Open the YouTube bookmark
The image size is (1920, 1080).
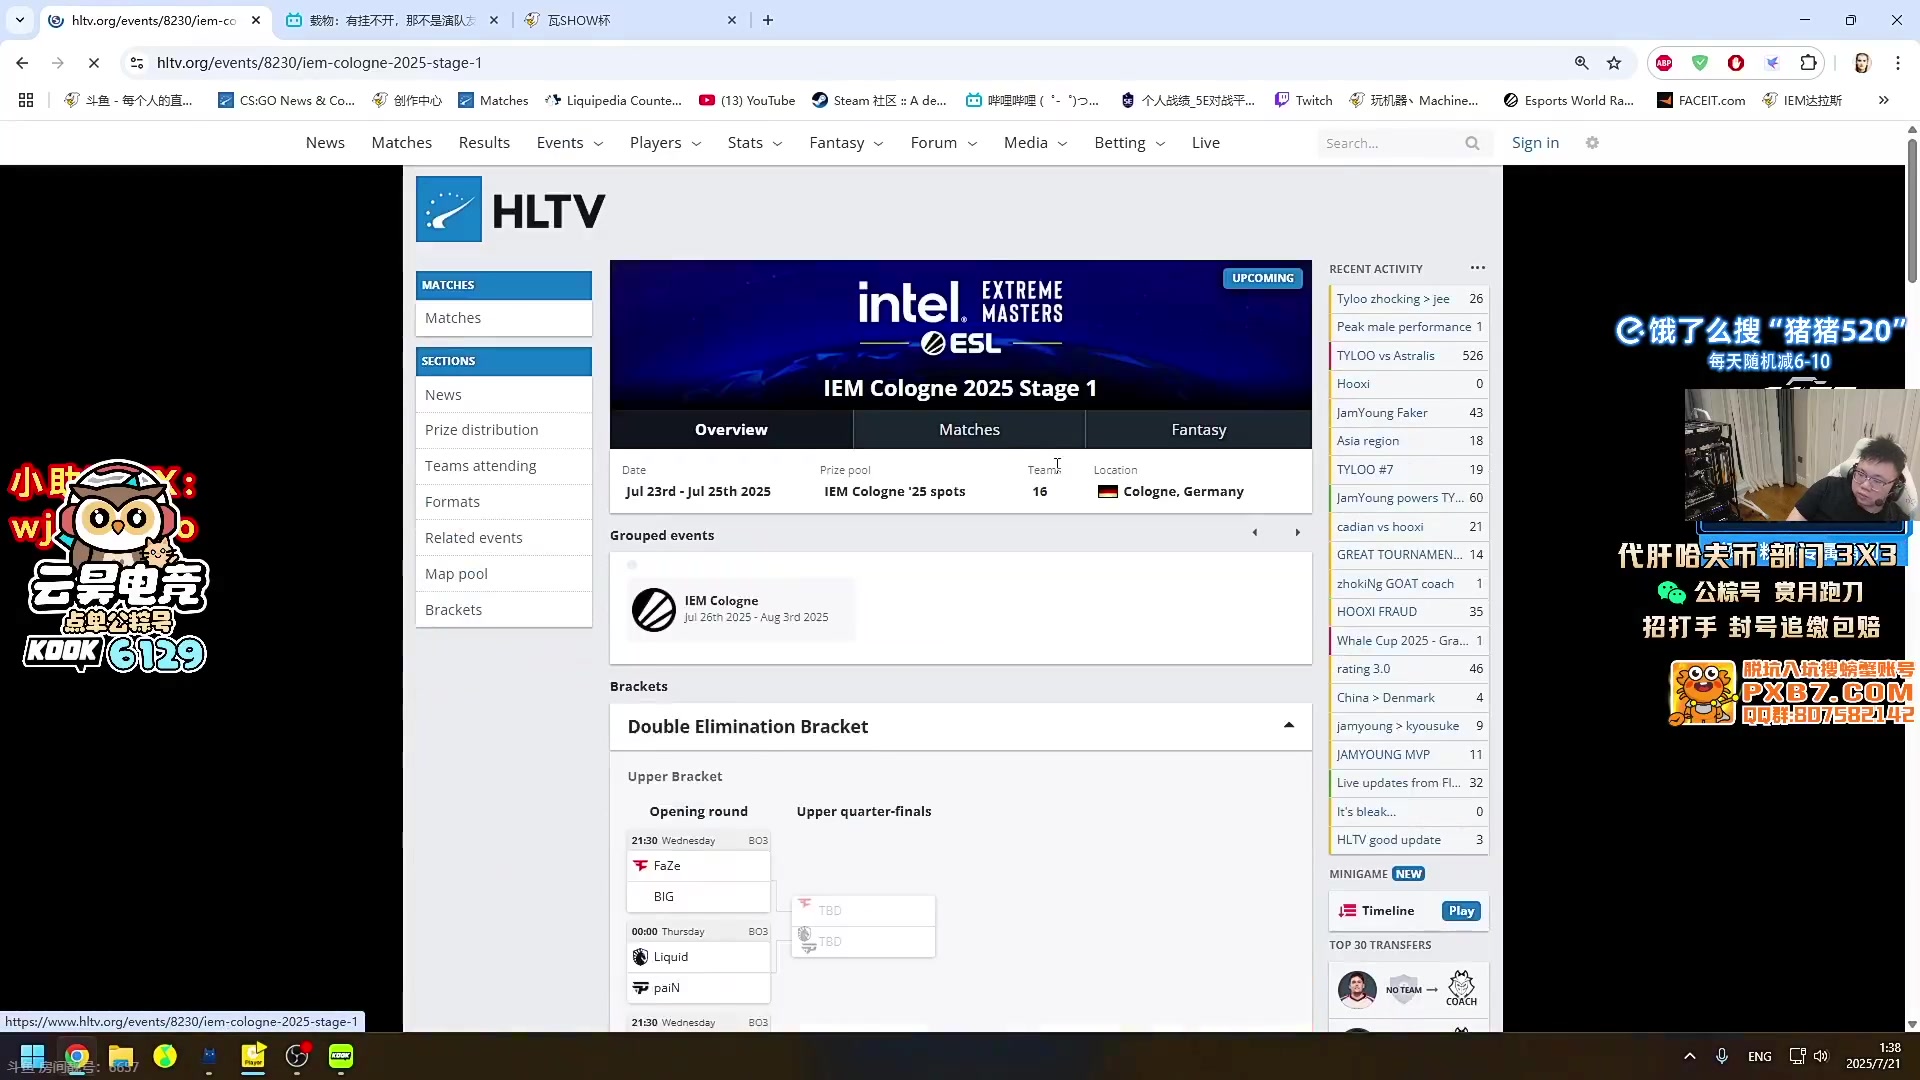(746, 100)
